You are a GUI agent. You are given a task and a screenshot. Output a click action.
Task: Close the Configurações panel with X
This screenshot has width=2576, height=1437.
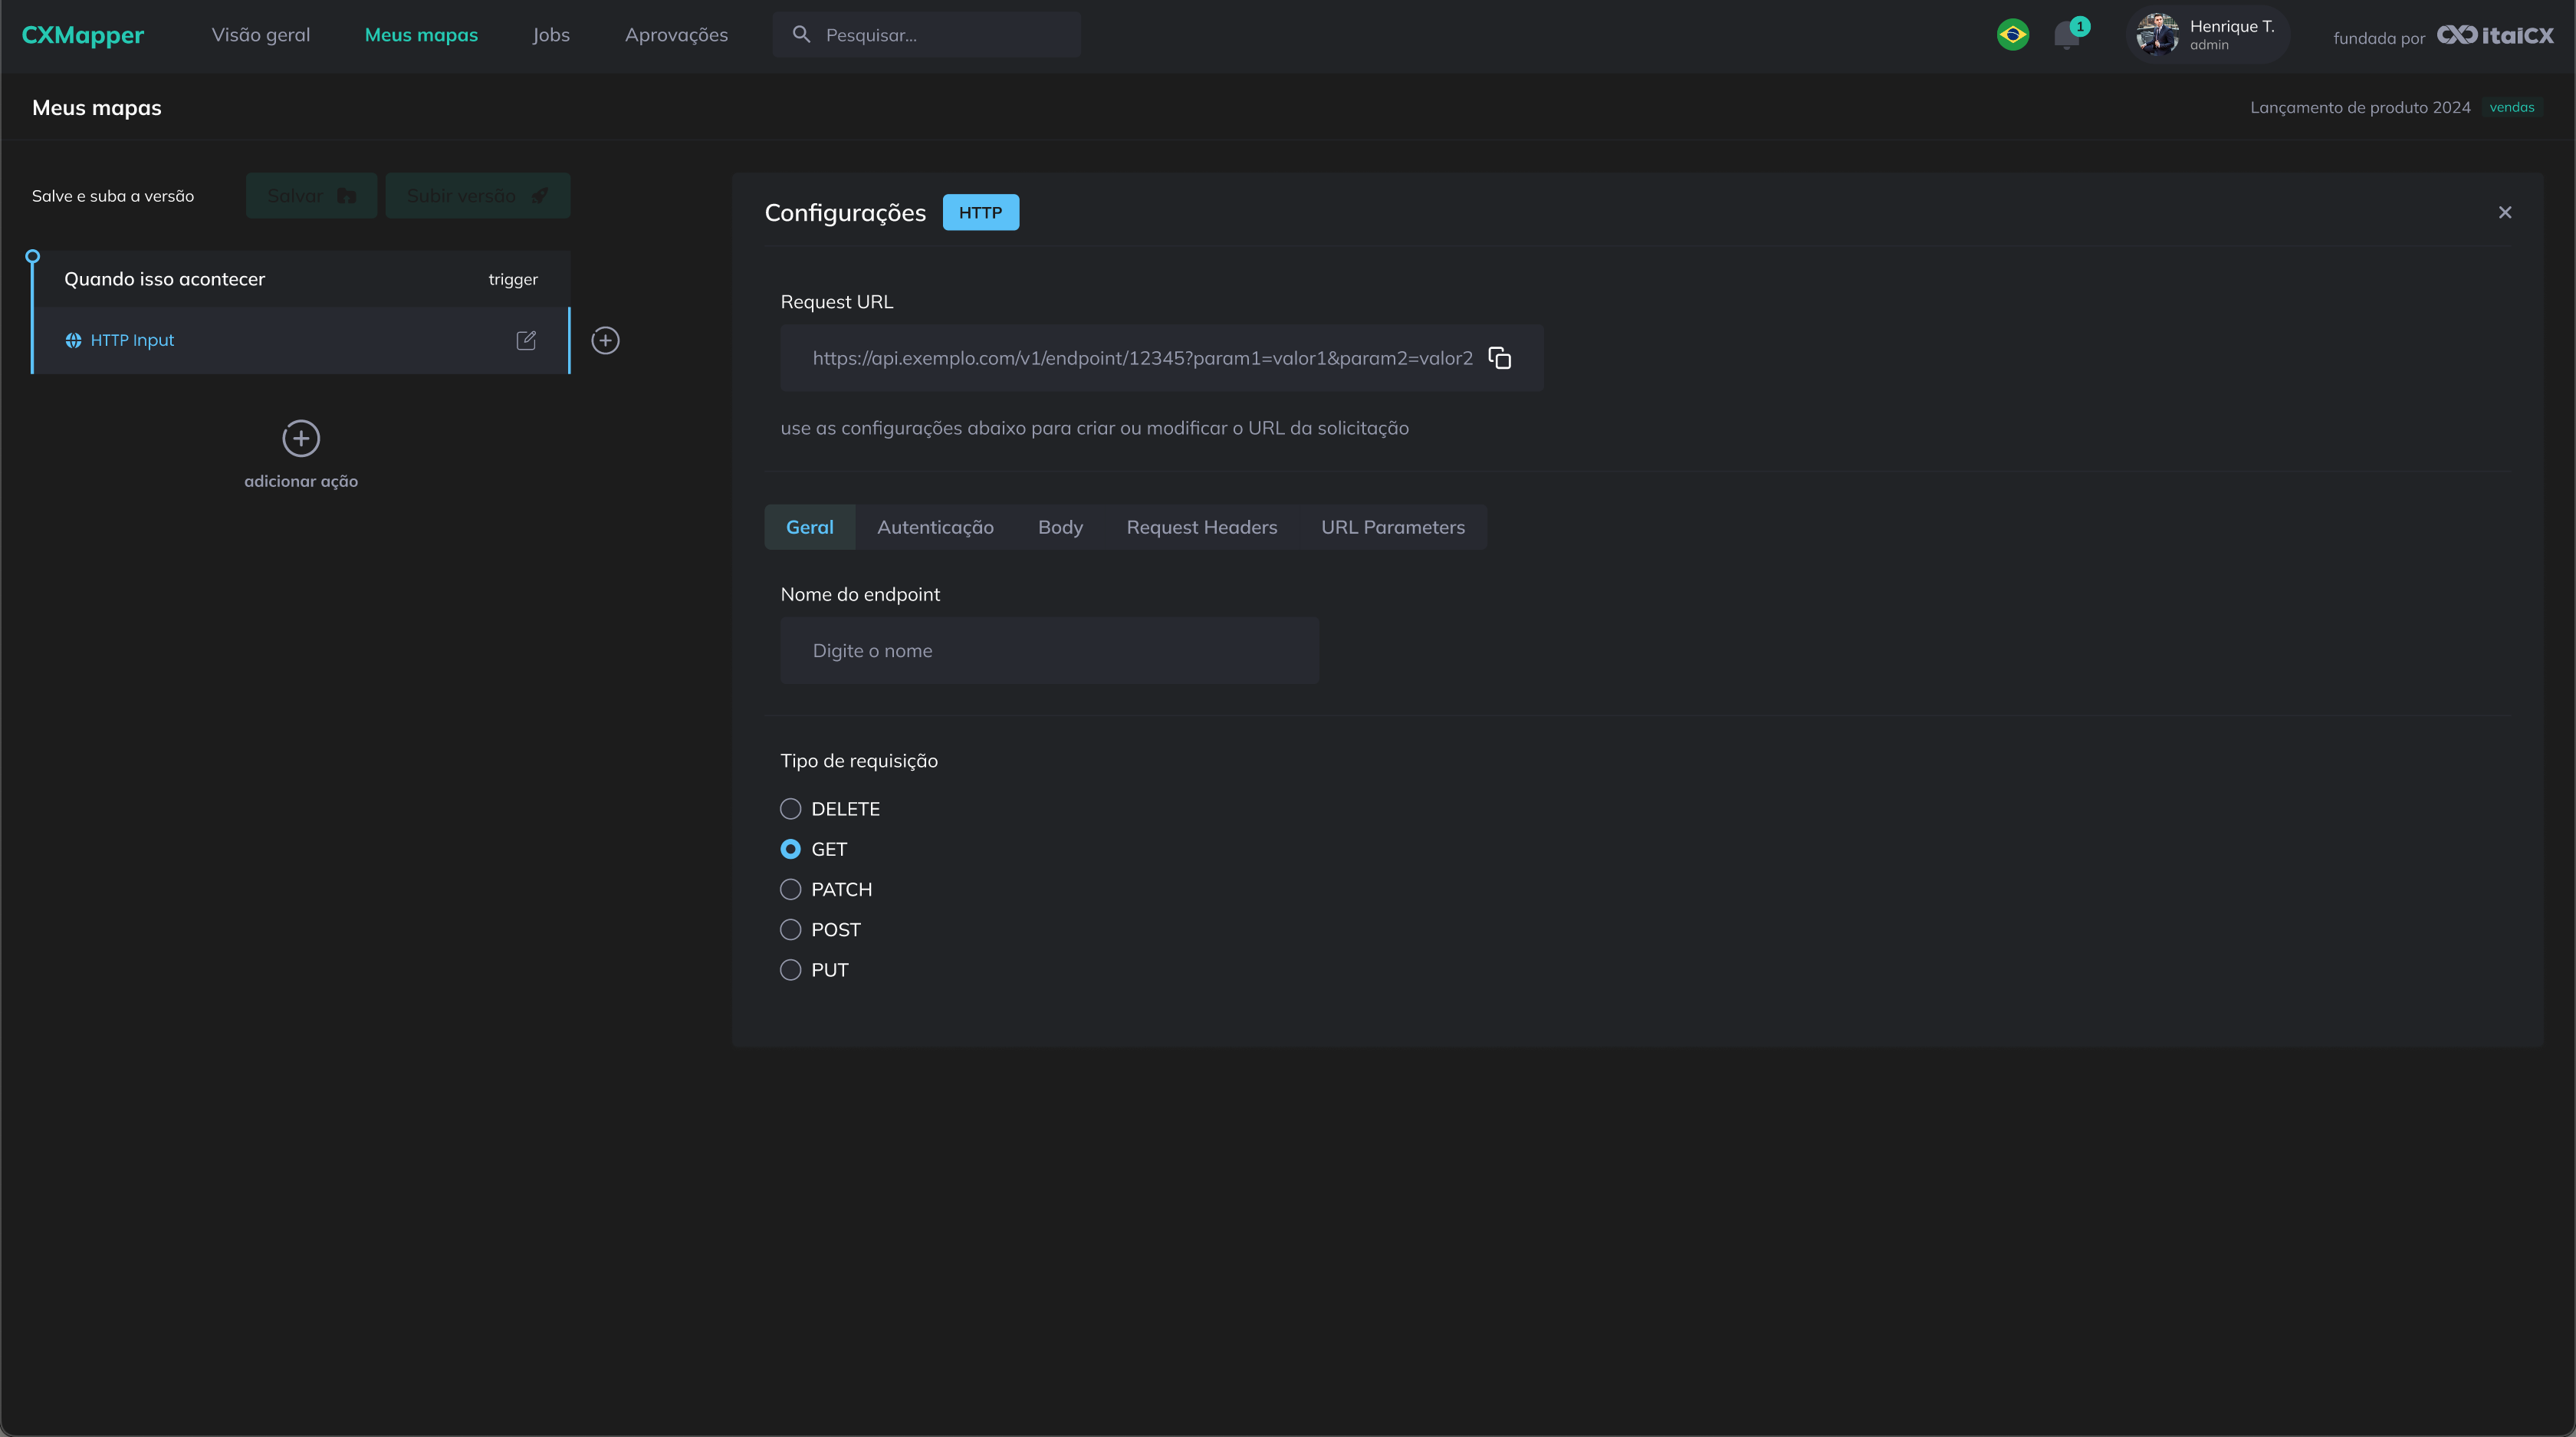click(2504, 212)
